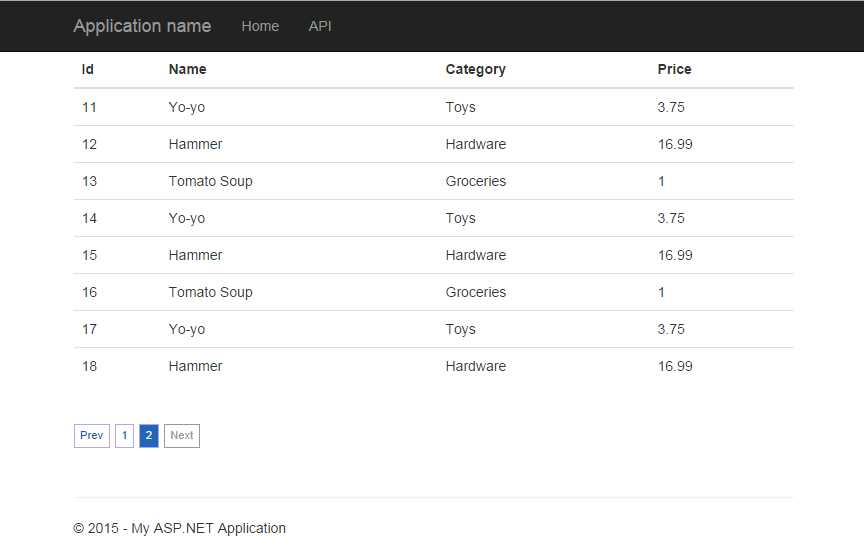Click the Next pagination button

click(x=182, y=436)
